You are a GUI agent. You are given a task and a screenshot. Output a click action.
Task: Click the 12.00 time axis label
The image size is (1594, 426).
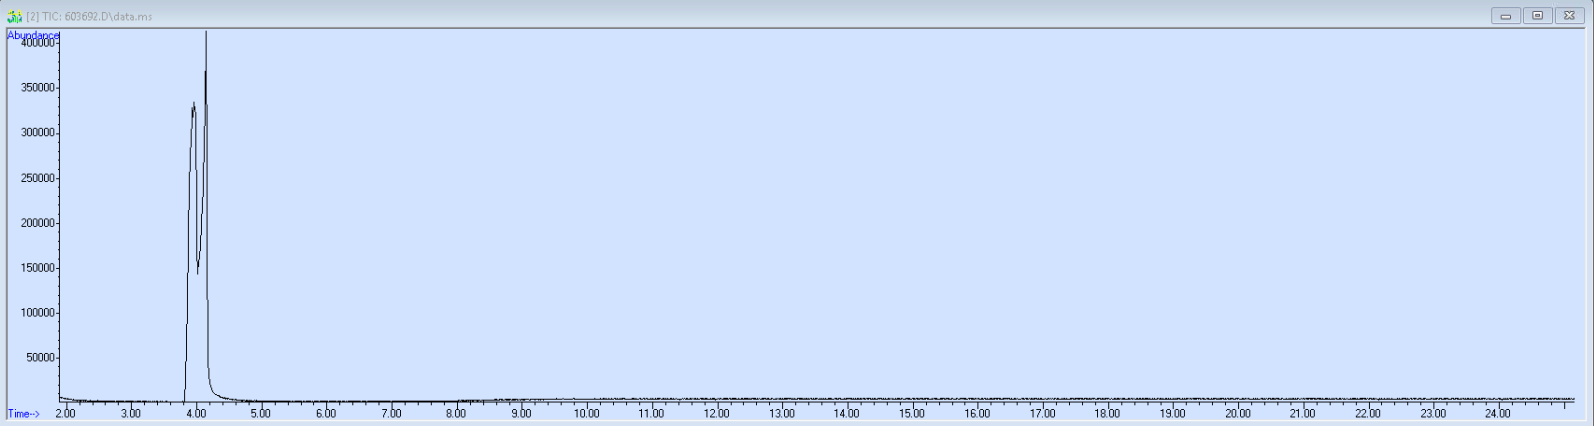[716, 414]
